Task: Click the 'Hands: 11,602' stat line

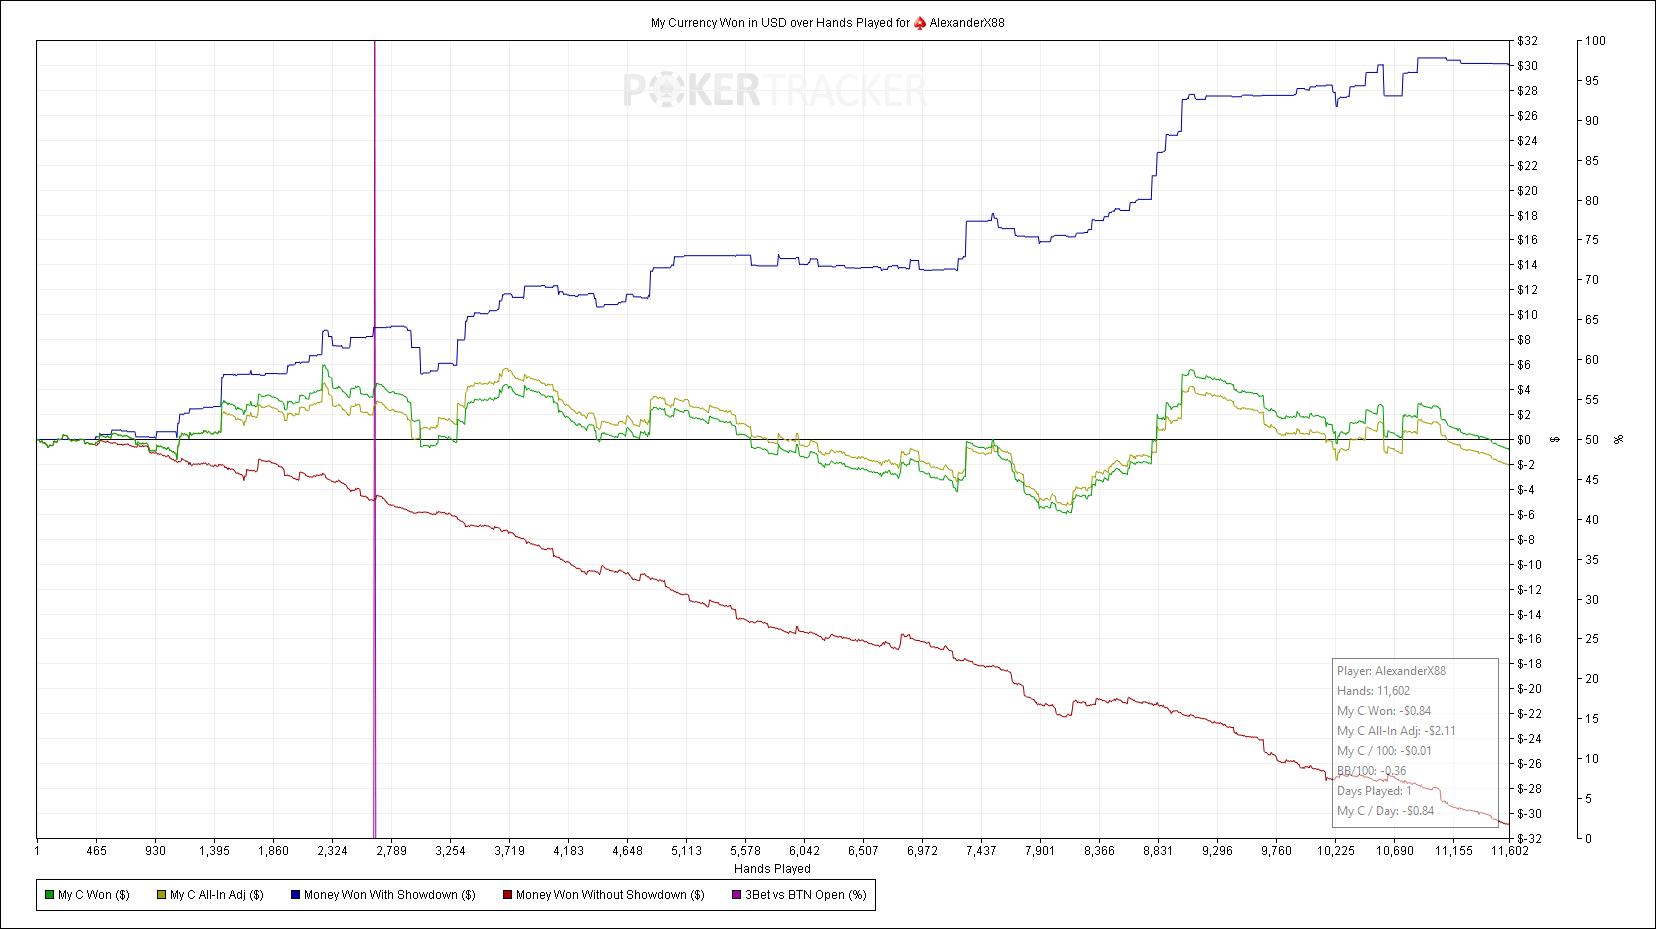Action: [x=1373, y=691]
